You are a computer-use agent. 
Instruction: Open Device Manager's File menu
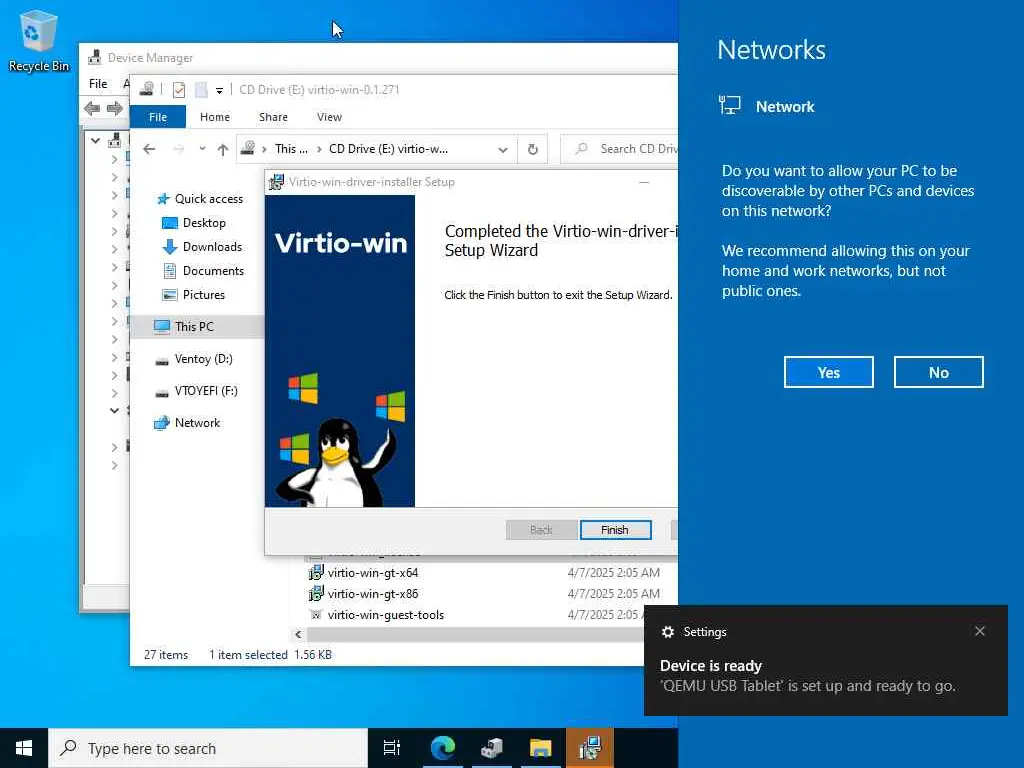(x=98, y=84)
